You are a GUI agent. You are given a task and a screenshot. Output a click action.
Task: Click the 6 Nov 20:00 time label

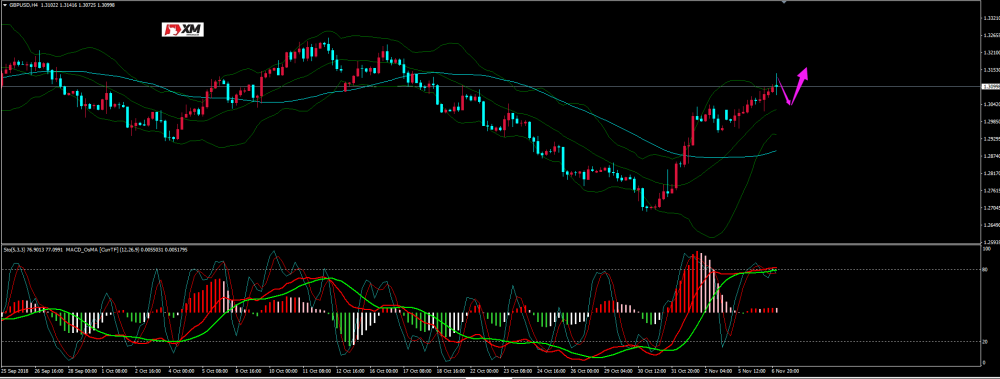tap(786, 371)
